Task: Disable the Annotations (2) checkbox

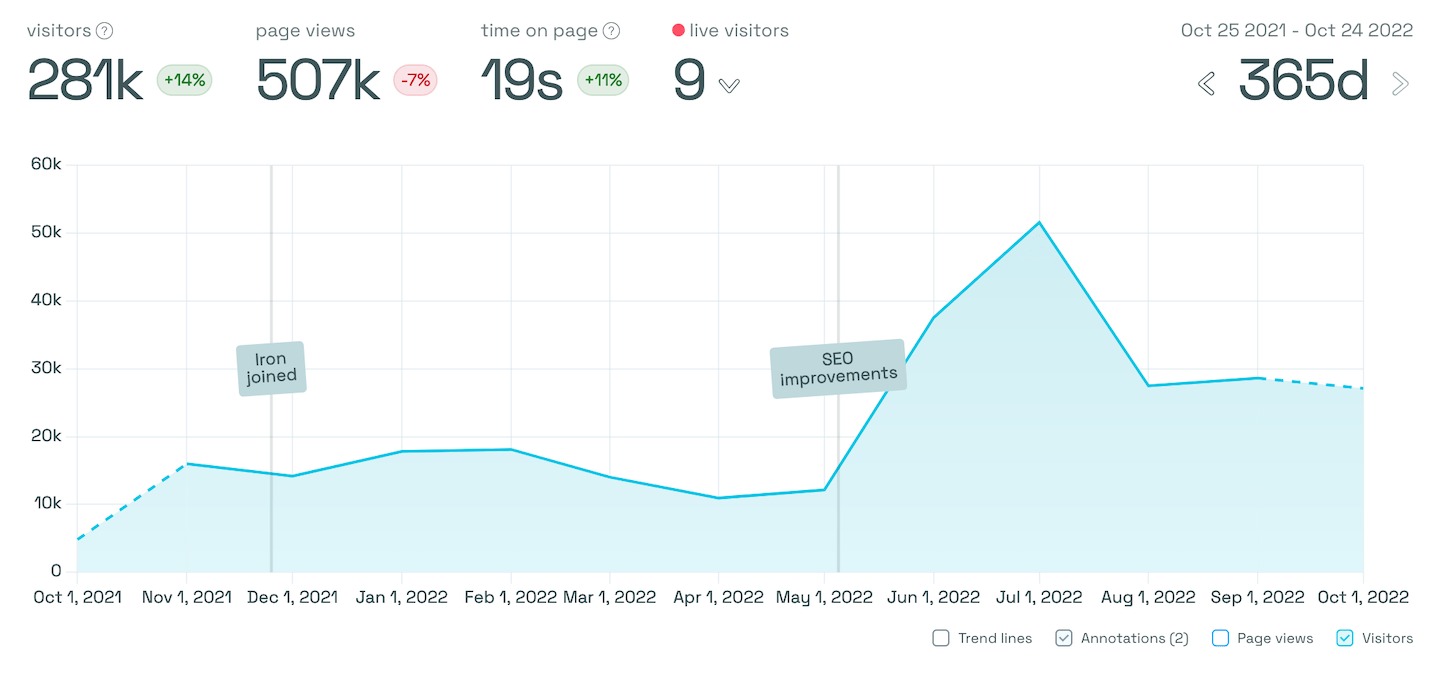Action: tap(1063, 637)
